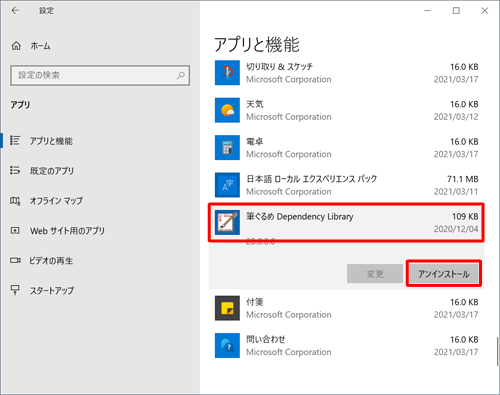Click the 2021/03/12 date of 天気
The width and height of the screenshot is (500, 395).
pos(456,117)
